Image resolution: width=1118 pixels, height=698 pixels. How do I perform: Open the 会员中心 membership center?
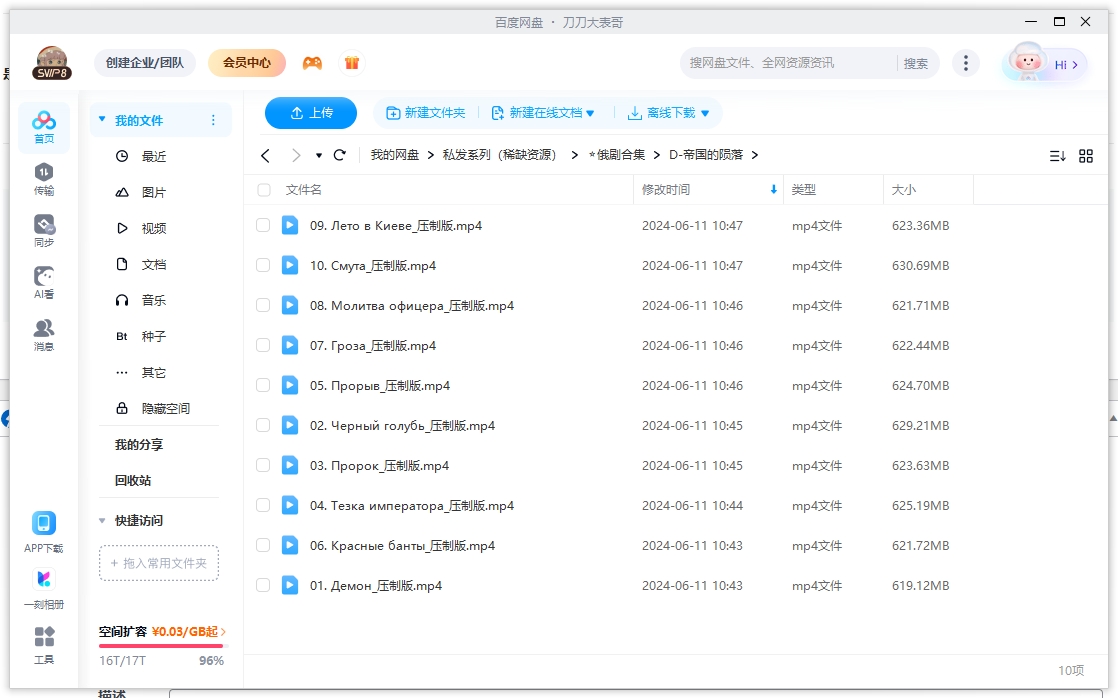(x=246, y=62)
